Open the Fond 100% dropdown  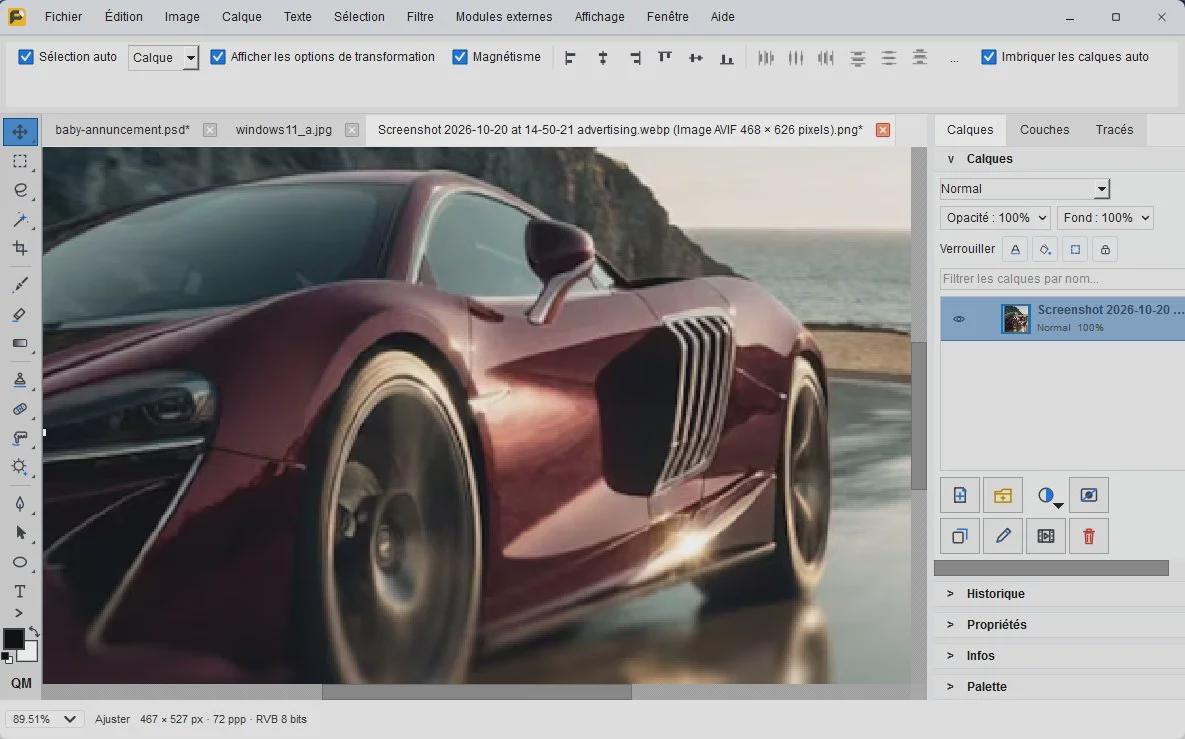(1106, 218)
